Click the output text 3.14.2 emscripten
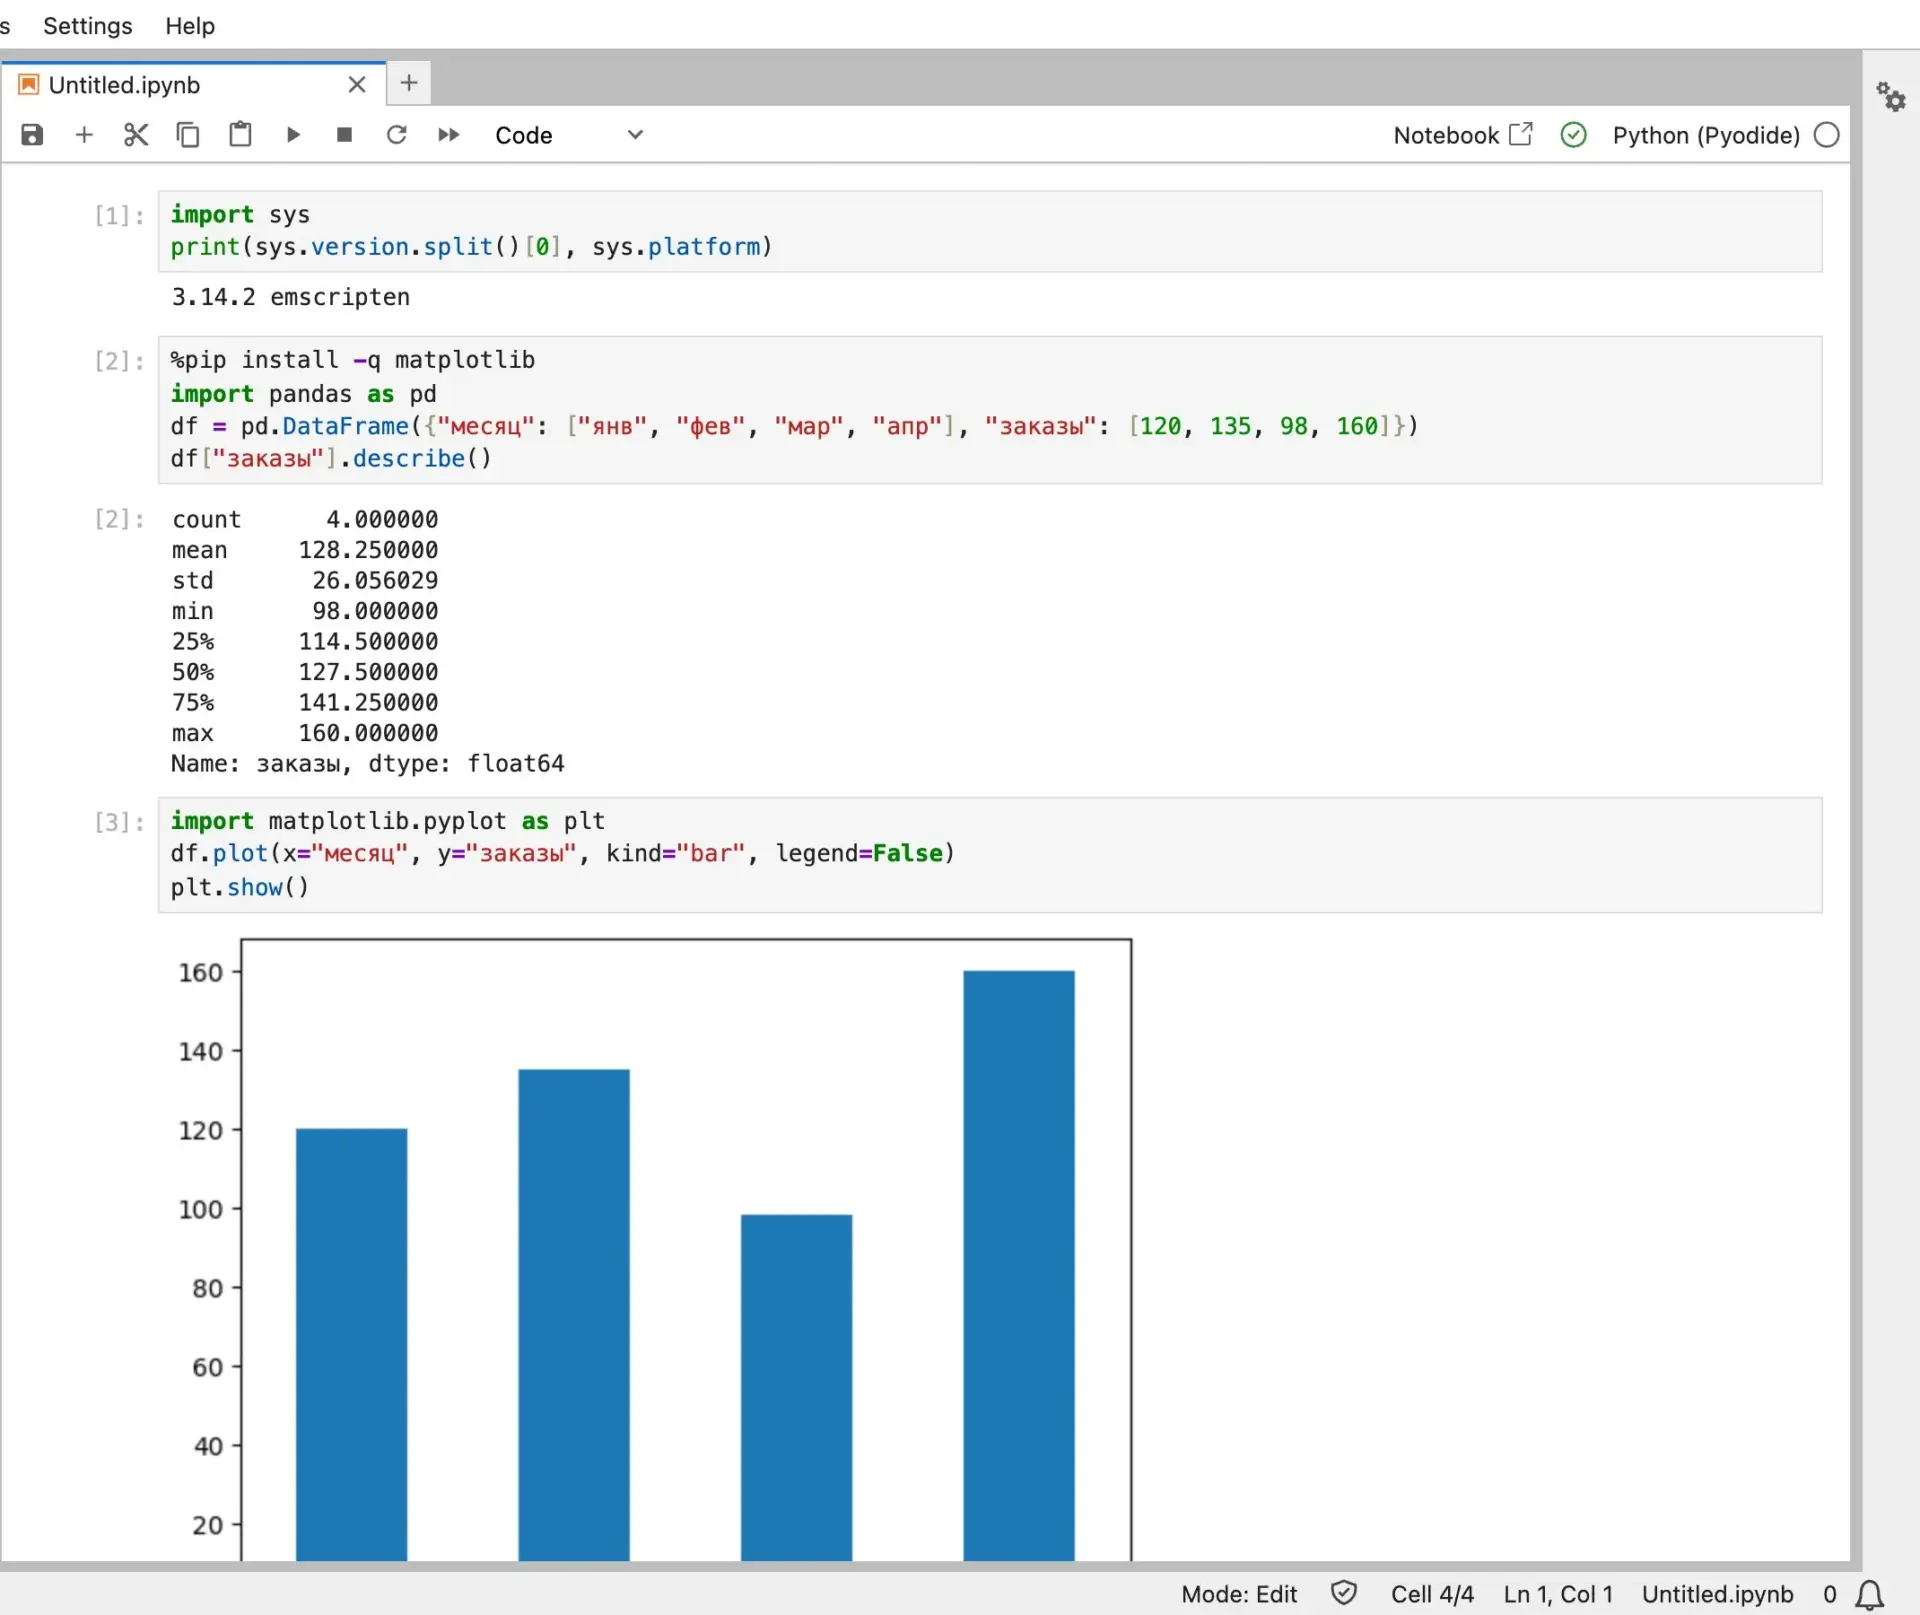 tap(290, 297)
